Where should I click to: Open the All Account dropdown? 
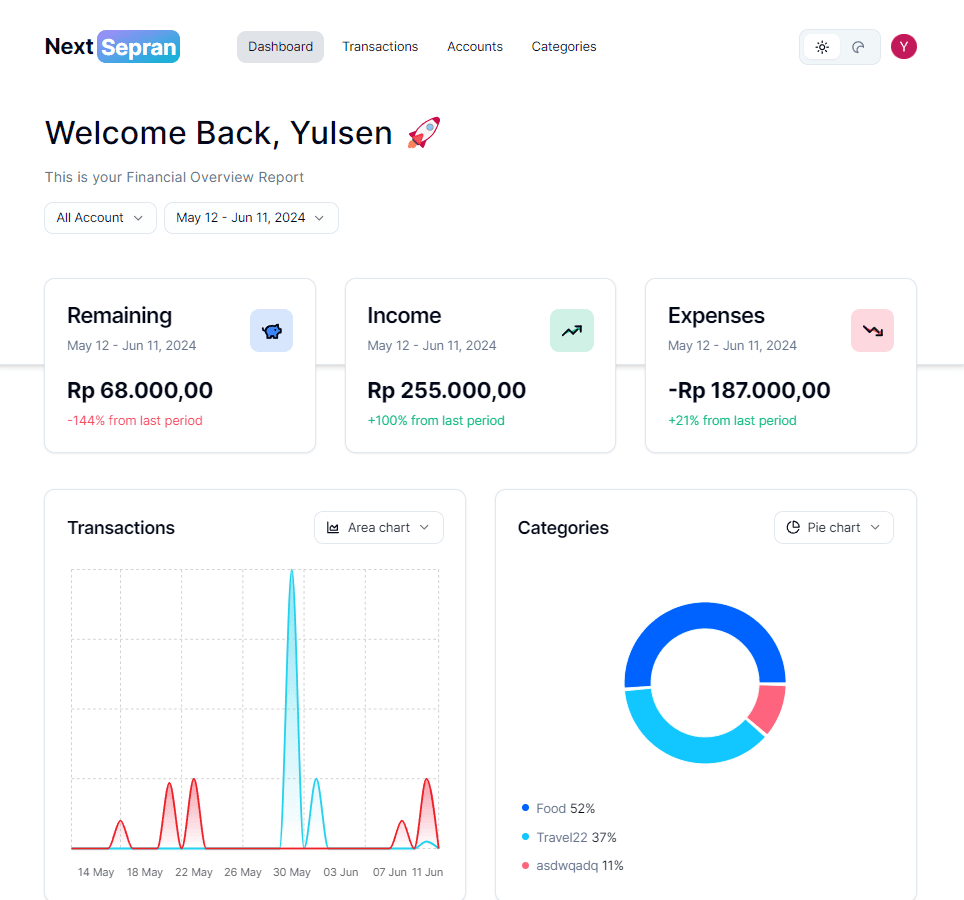pyautogui.click(x=100, y=218)
